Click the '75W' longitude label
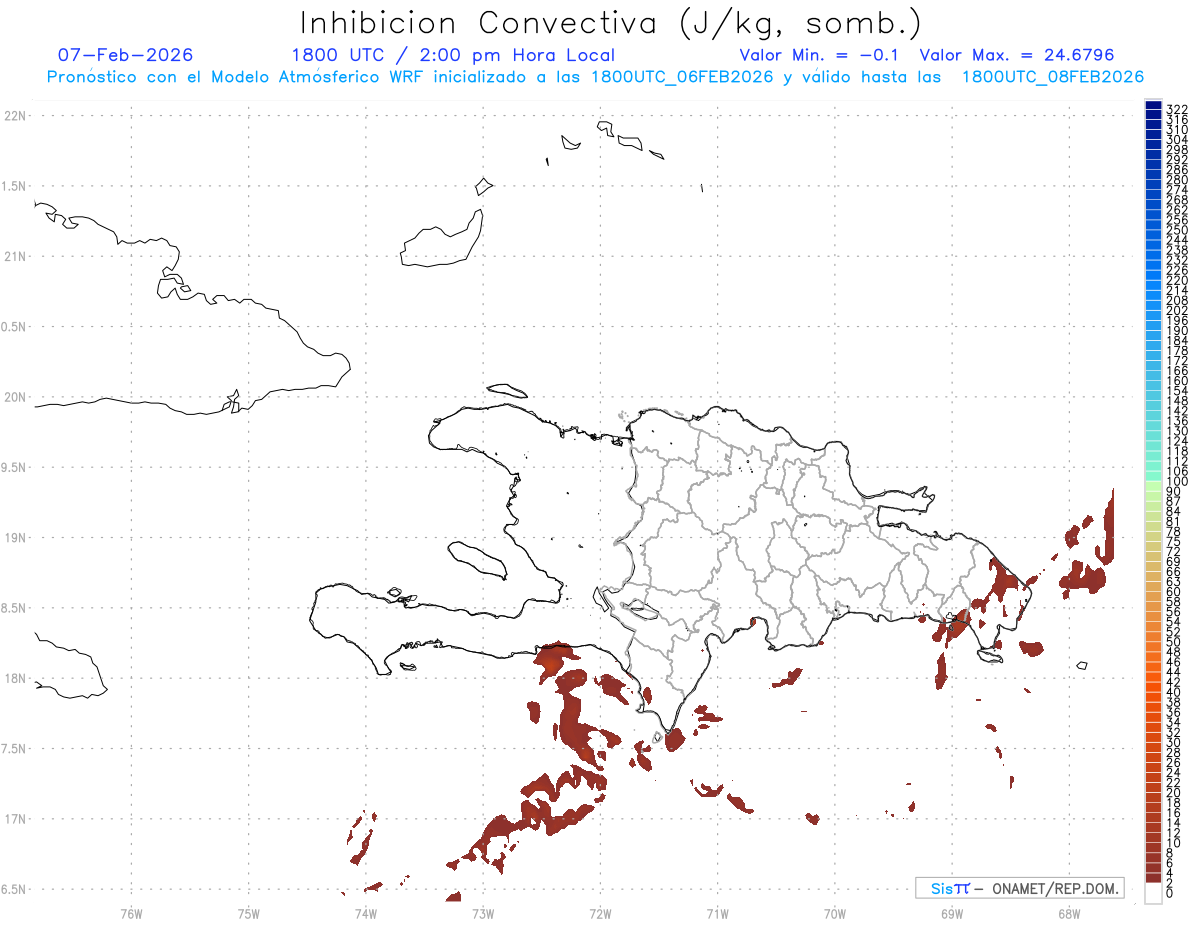 (248, 912)
